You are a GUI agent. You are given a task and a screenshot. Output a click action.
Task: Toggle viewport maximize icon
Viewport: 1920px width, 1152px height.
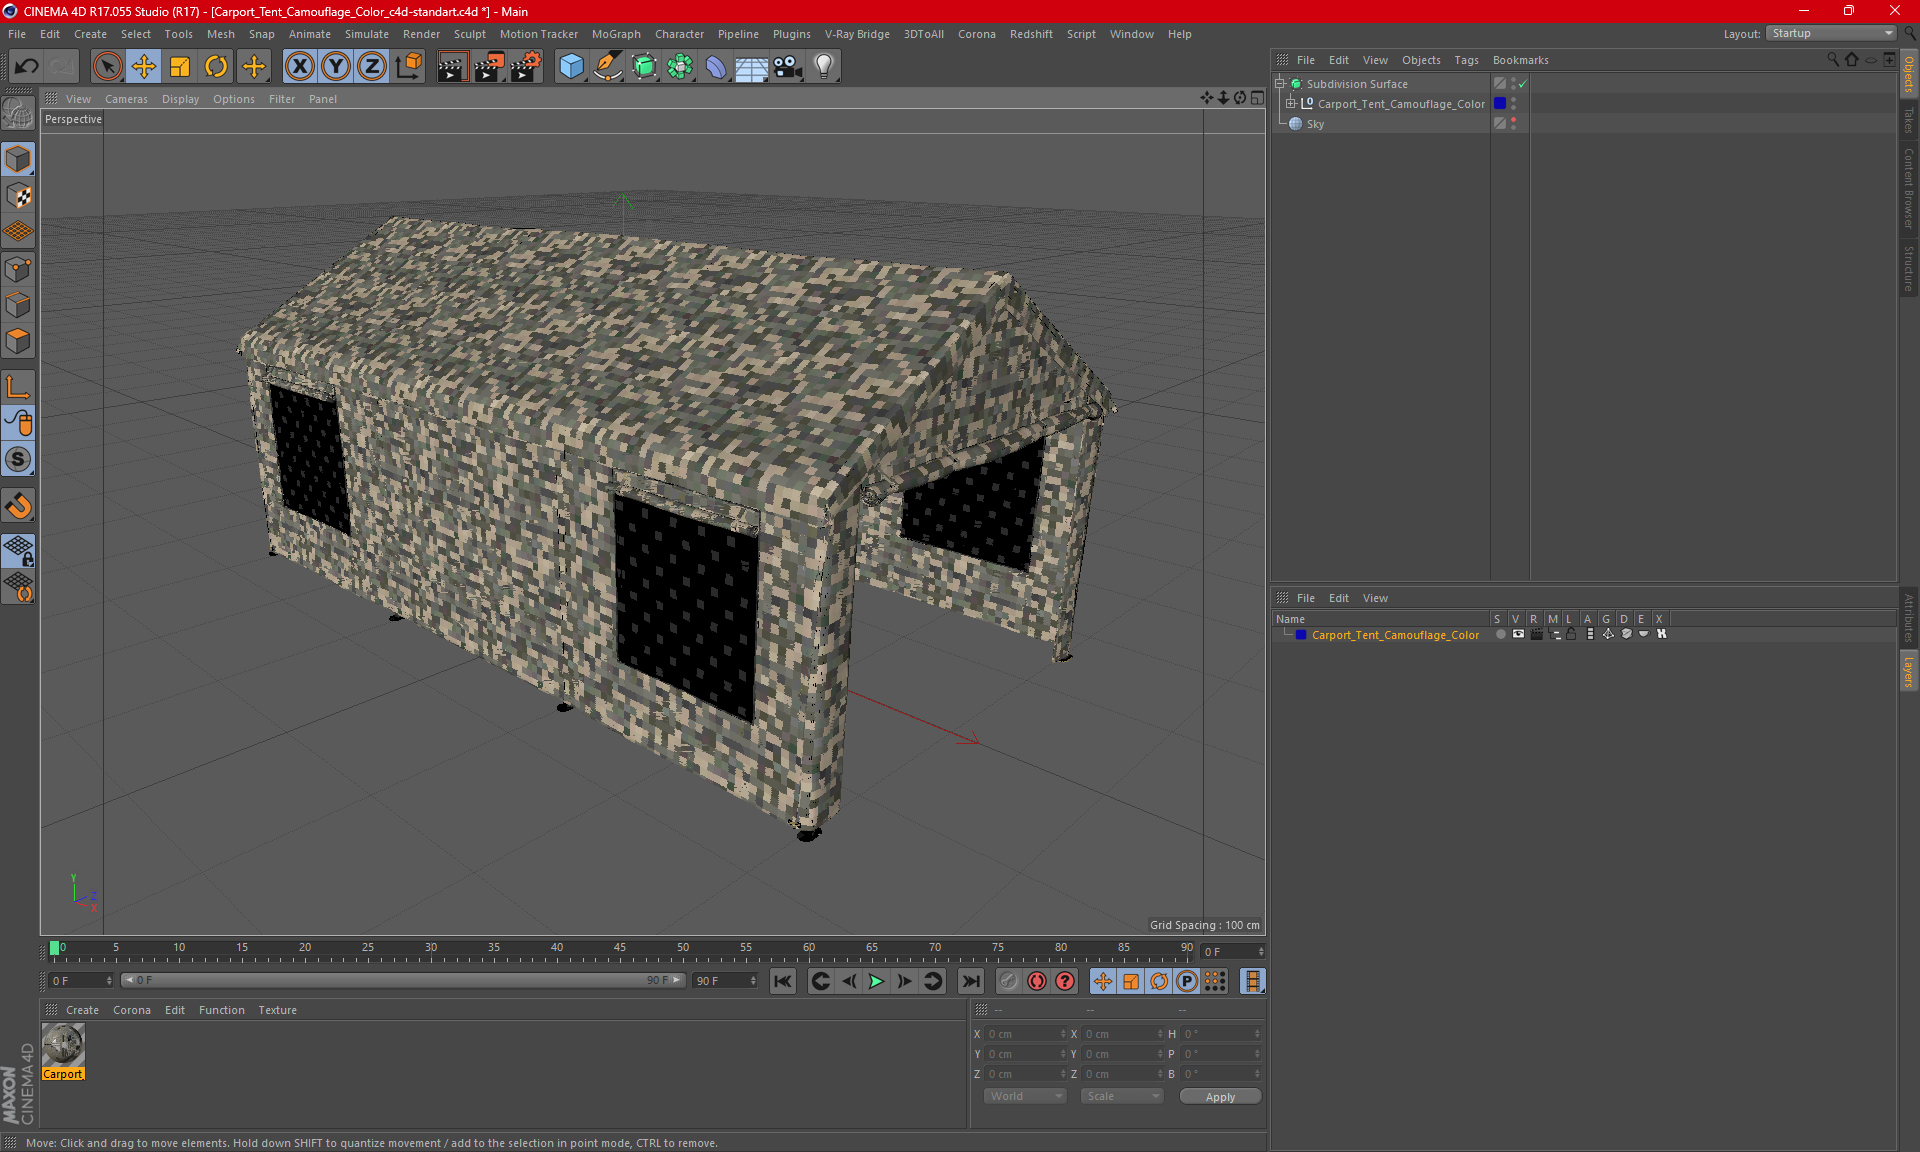(1258, 98)
